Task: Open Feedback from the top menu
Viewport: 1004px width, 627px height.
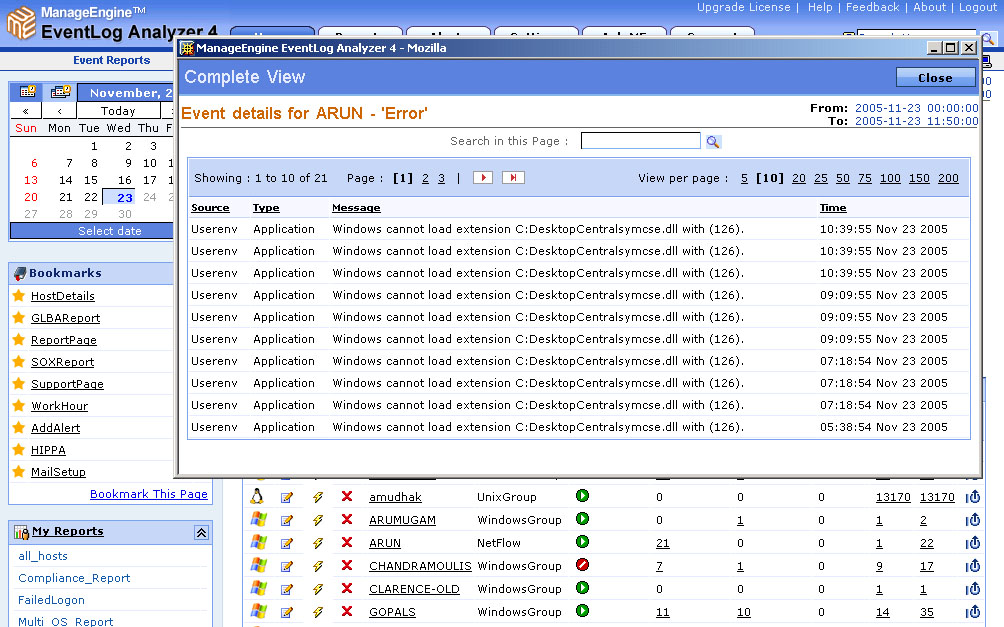Action: (872, 7)
